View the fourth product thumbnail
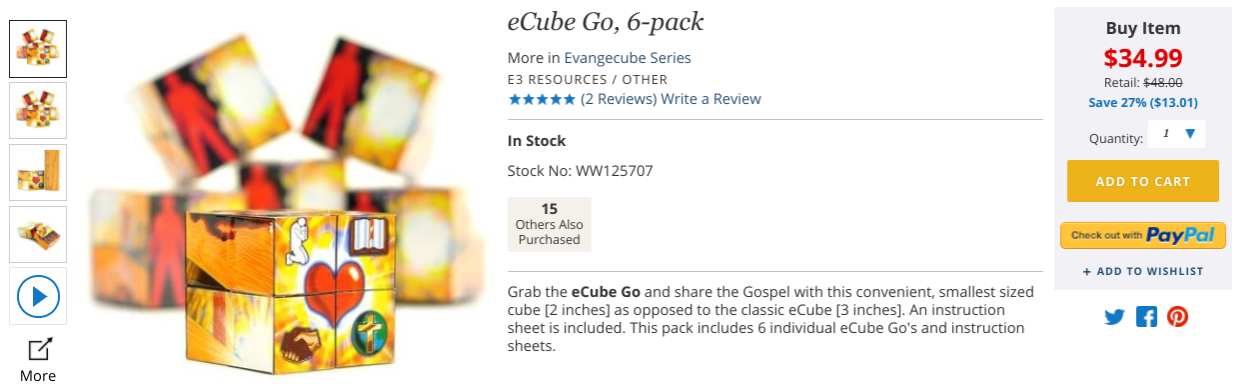 38,235
